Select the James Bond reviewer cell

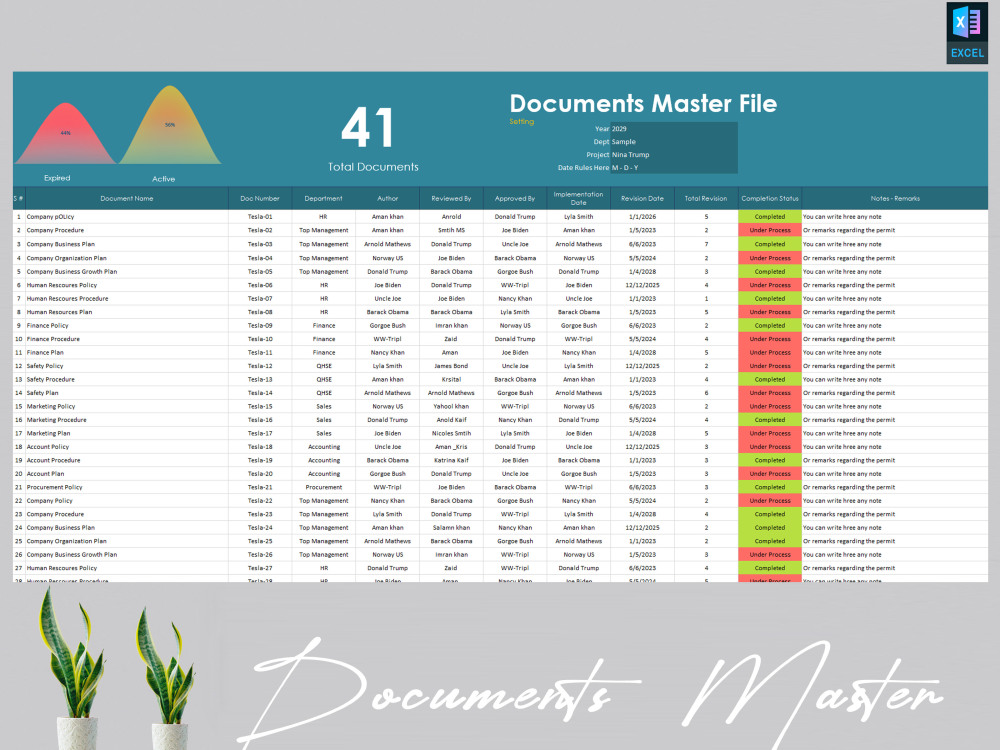click(451, 366)
